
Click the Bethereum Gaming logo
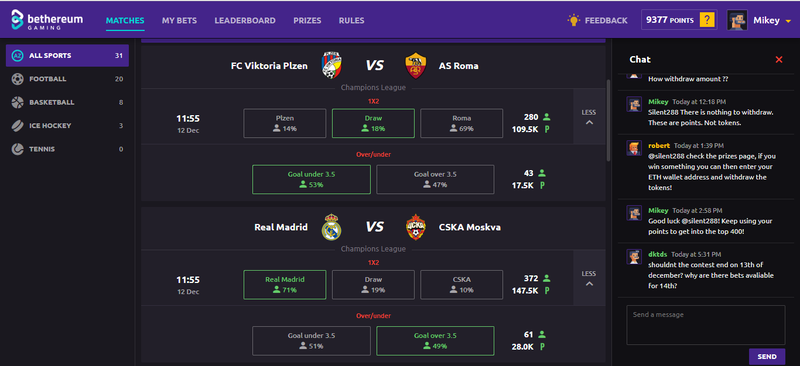tap(47, 20)
